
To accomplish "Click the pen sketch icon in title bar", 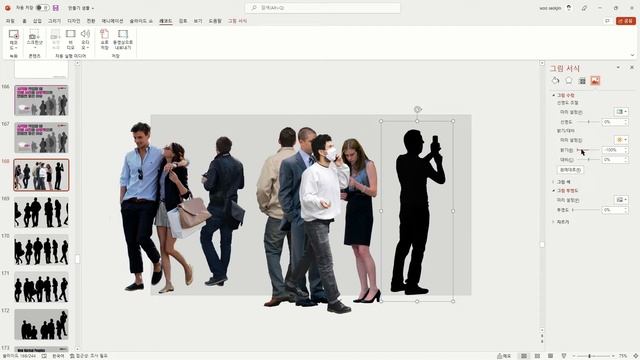I will point(584,8).
